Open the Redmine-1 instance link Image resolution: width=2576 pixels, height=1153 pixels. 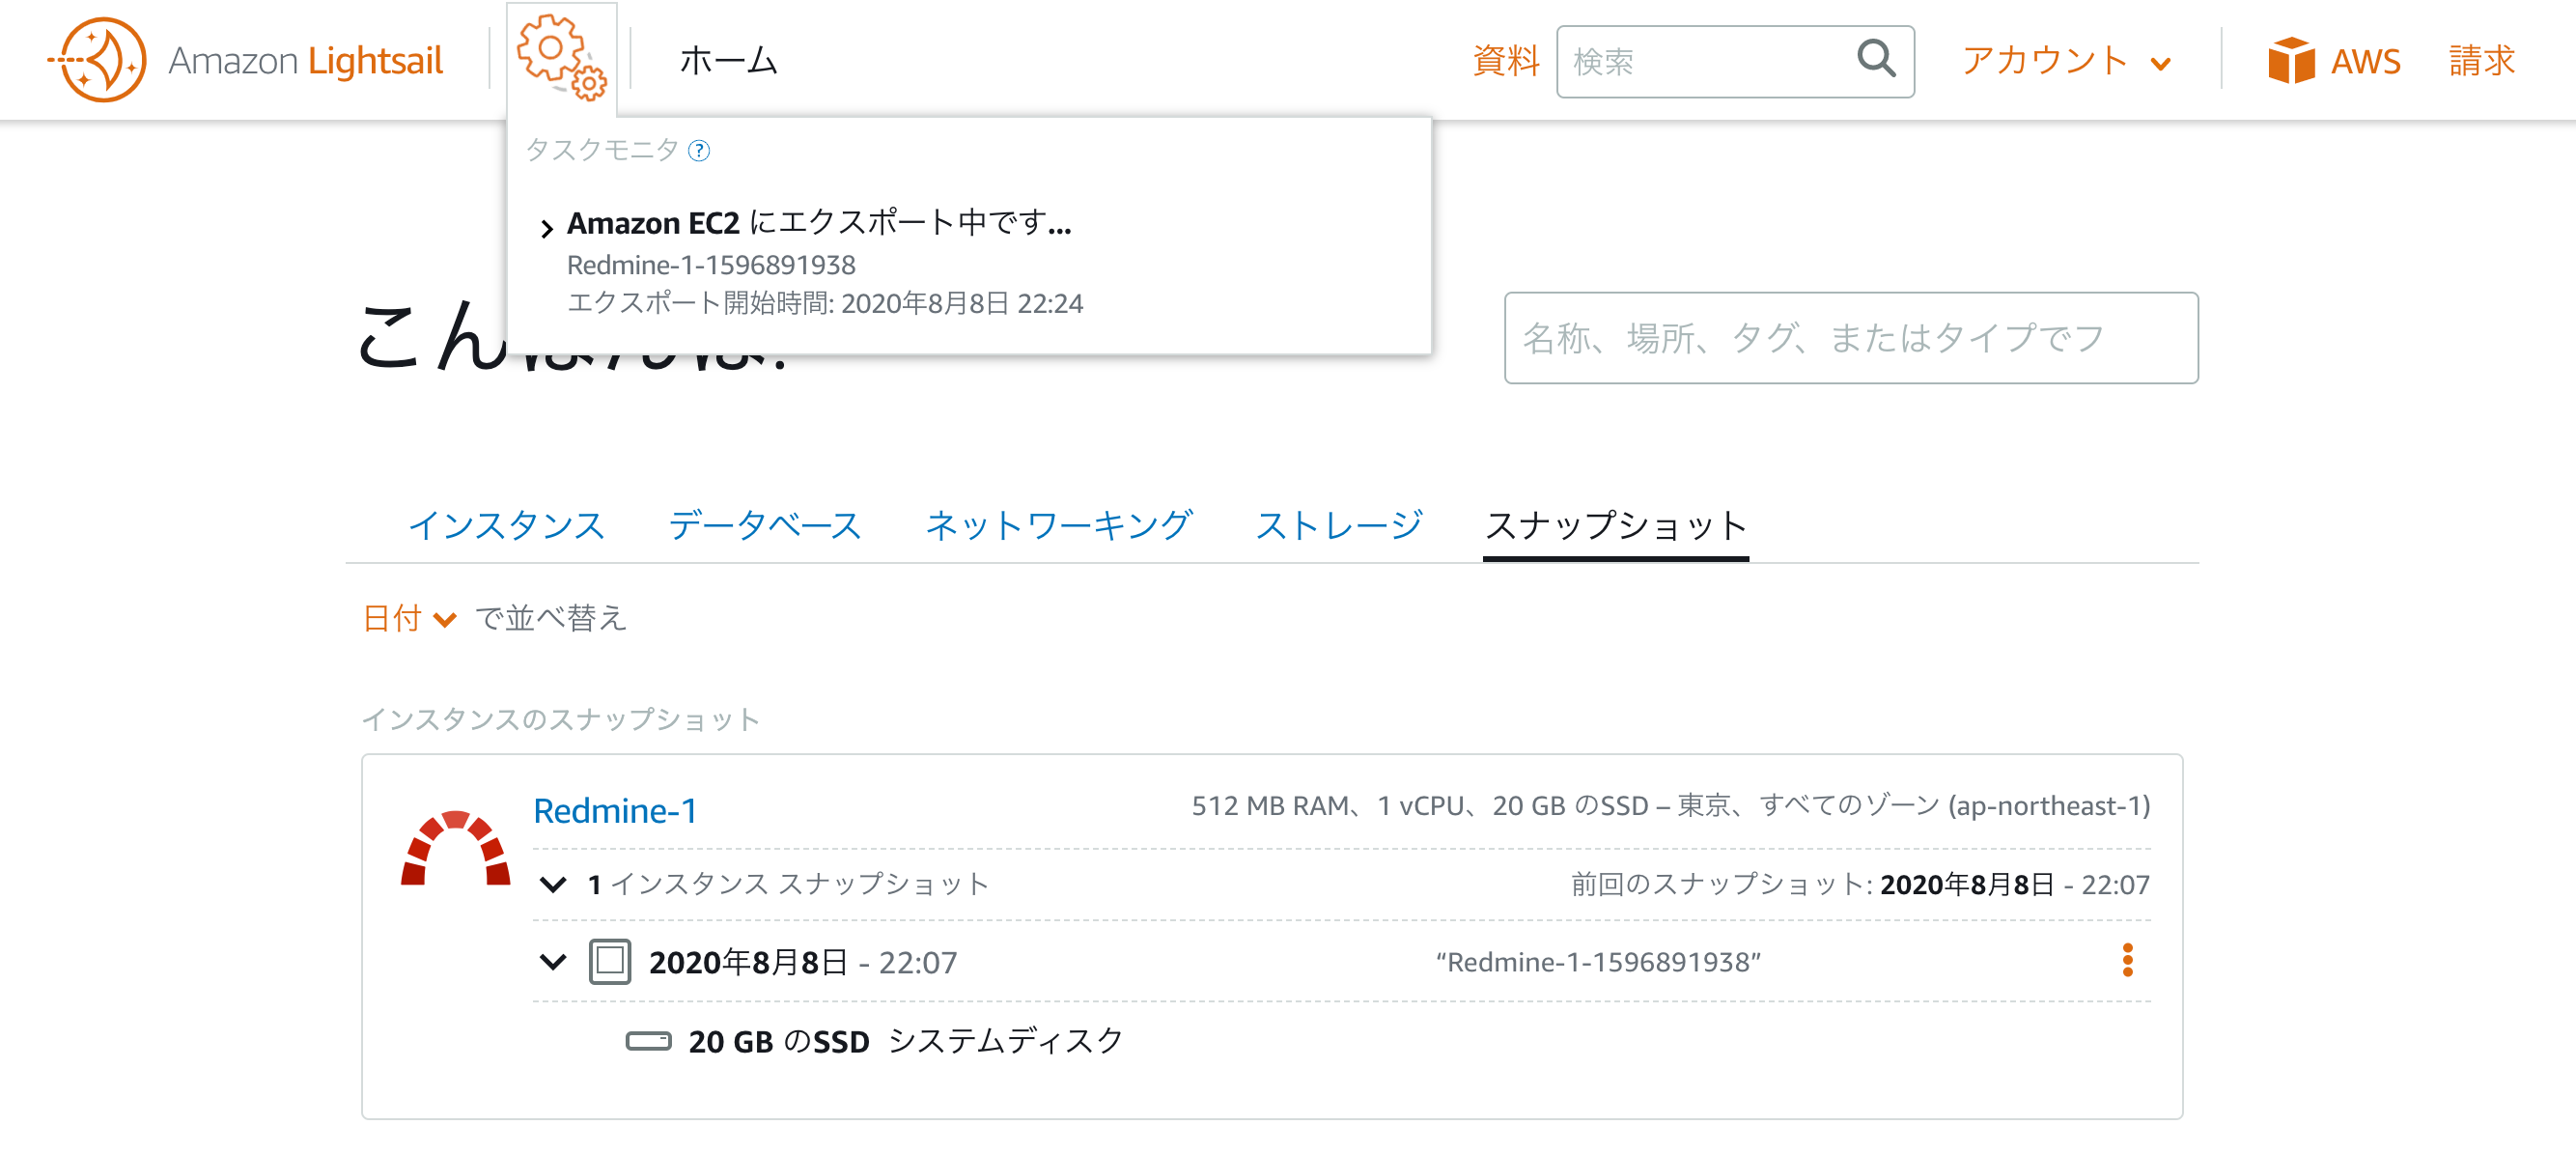coord(614,810)
